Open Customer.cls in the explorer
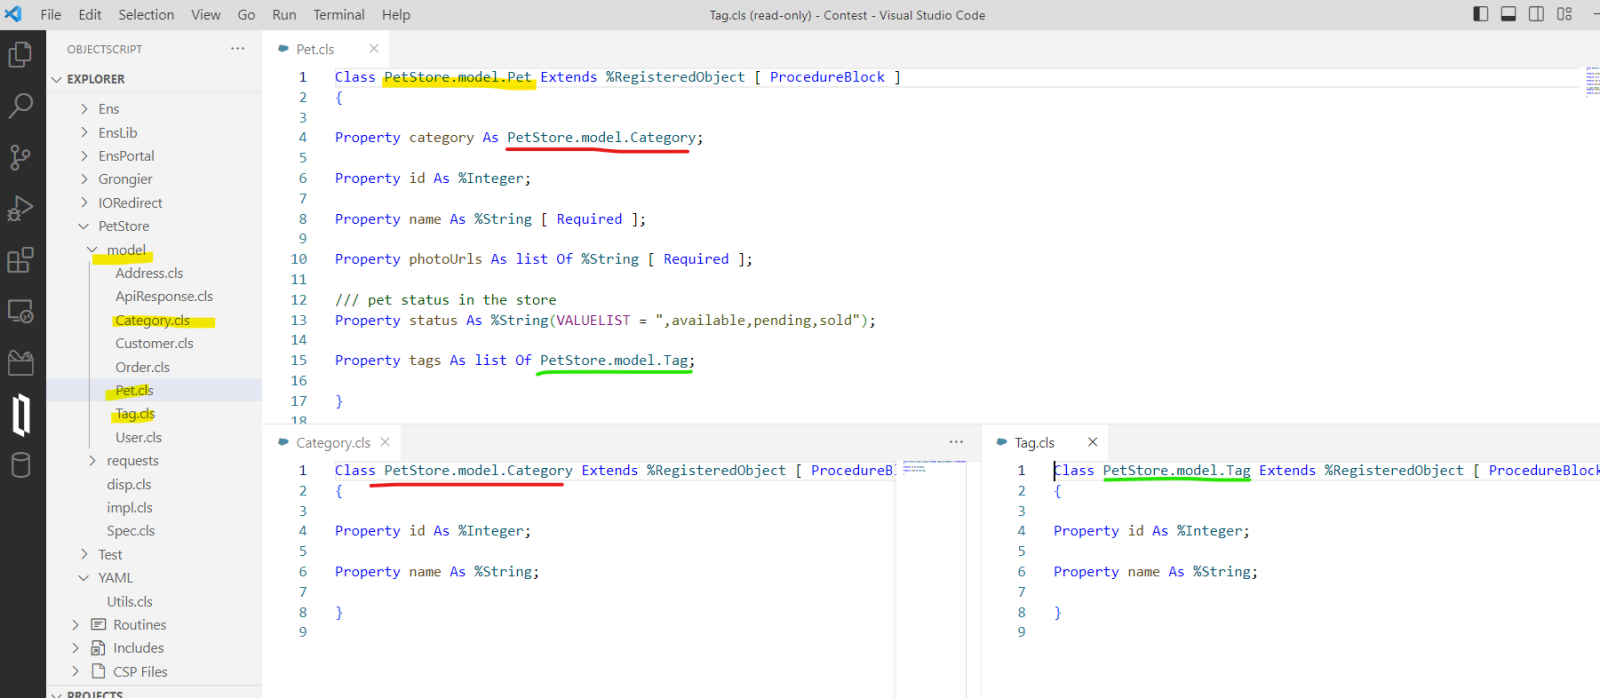This screenshot has height=698, width=1600. pos(154,344)
